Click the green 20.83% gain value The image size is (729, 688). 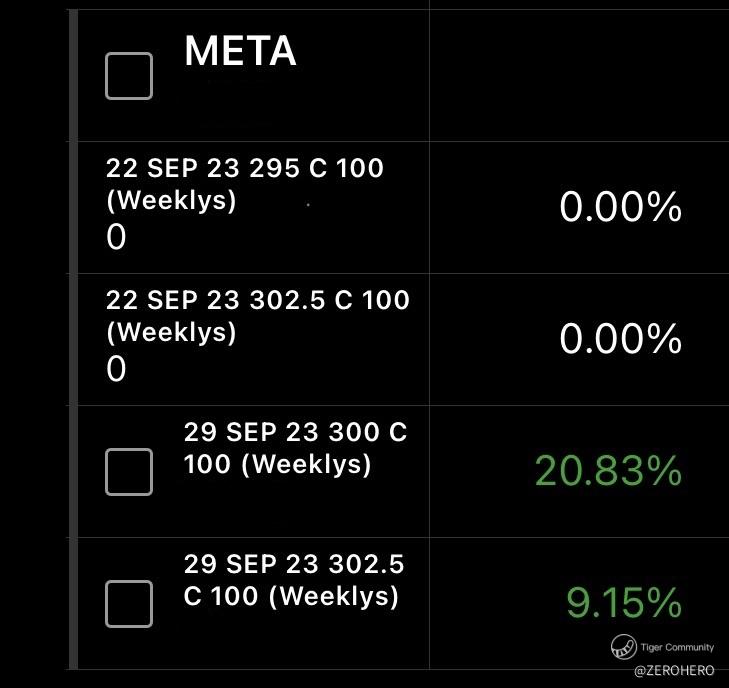607,471
